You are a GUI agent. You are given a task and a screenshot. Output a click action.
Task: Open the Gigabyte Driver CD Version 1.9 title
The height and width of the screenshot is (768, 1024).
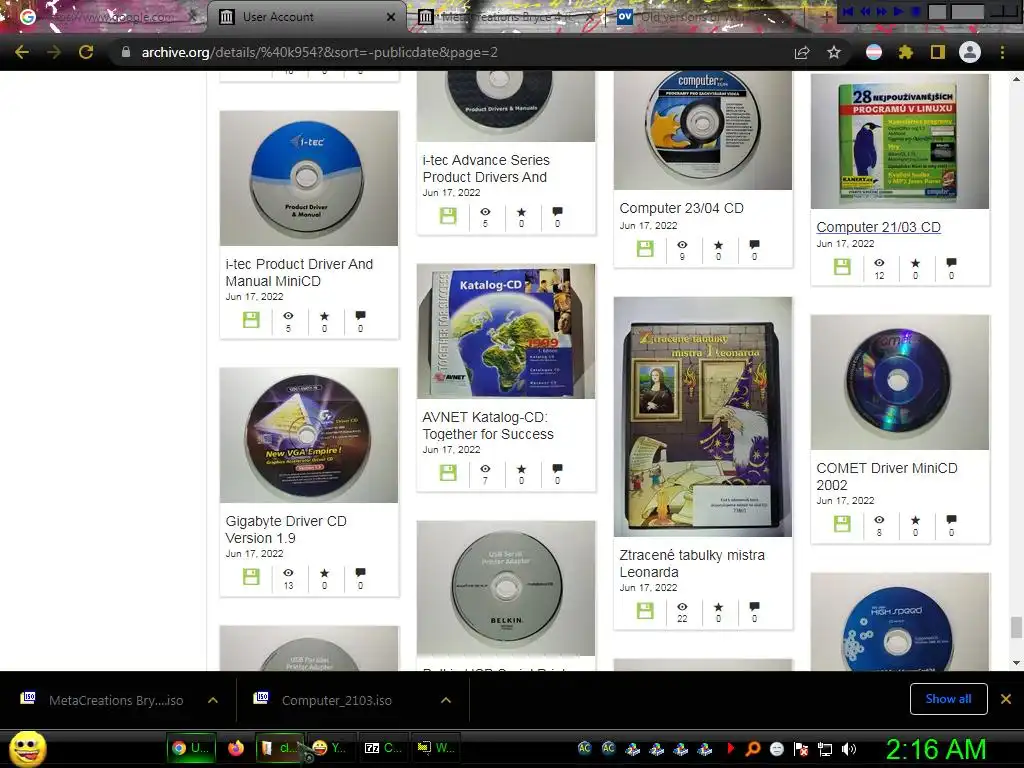286,530
